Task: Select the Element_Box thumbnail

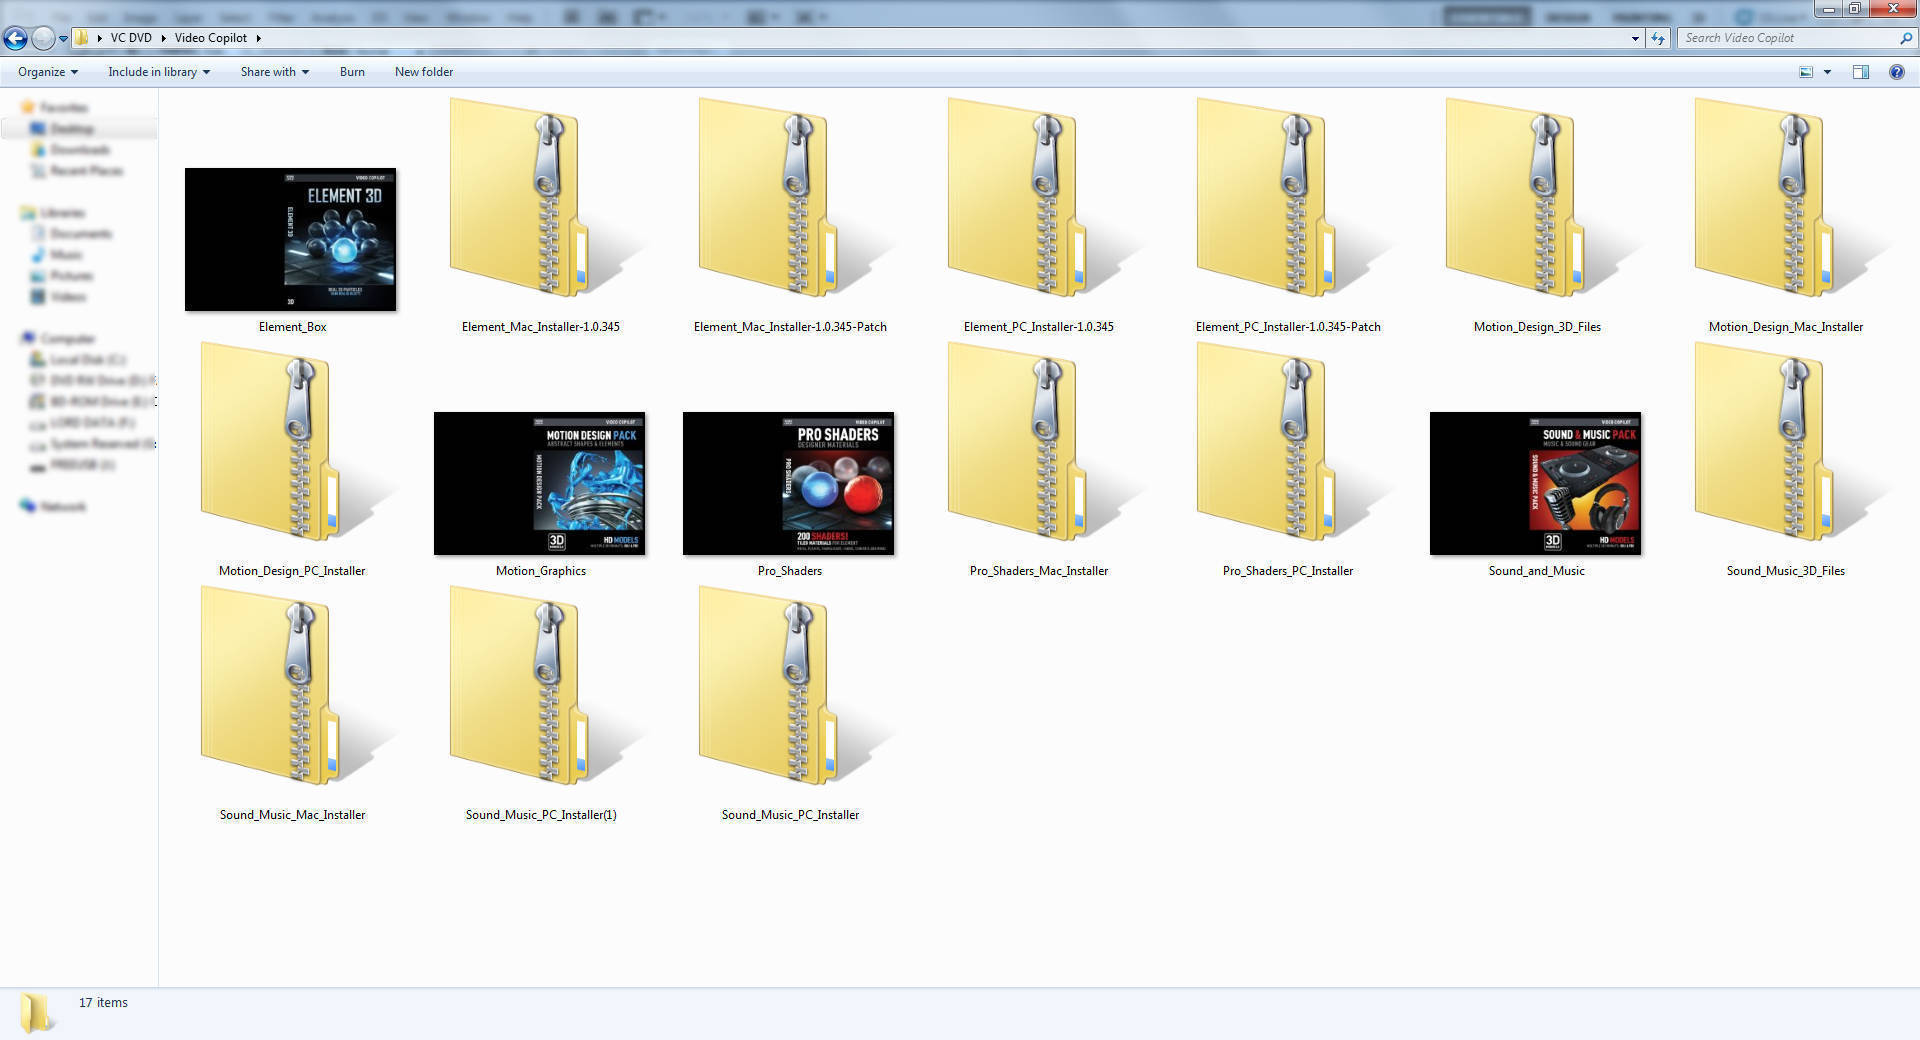Action: 290,239
